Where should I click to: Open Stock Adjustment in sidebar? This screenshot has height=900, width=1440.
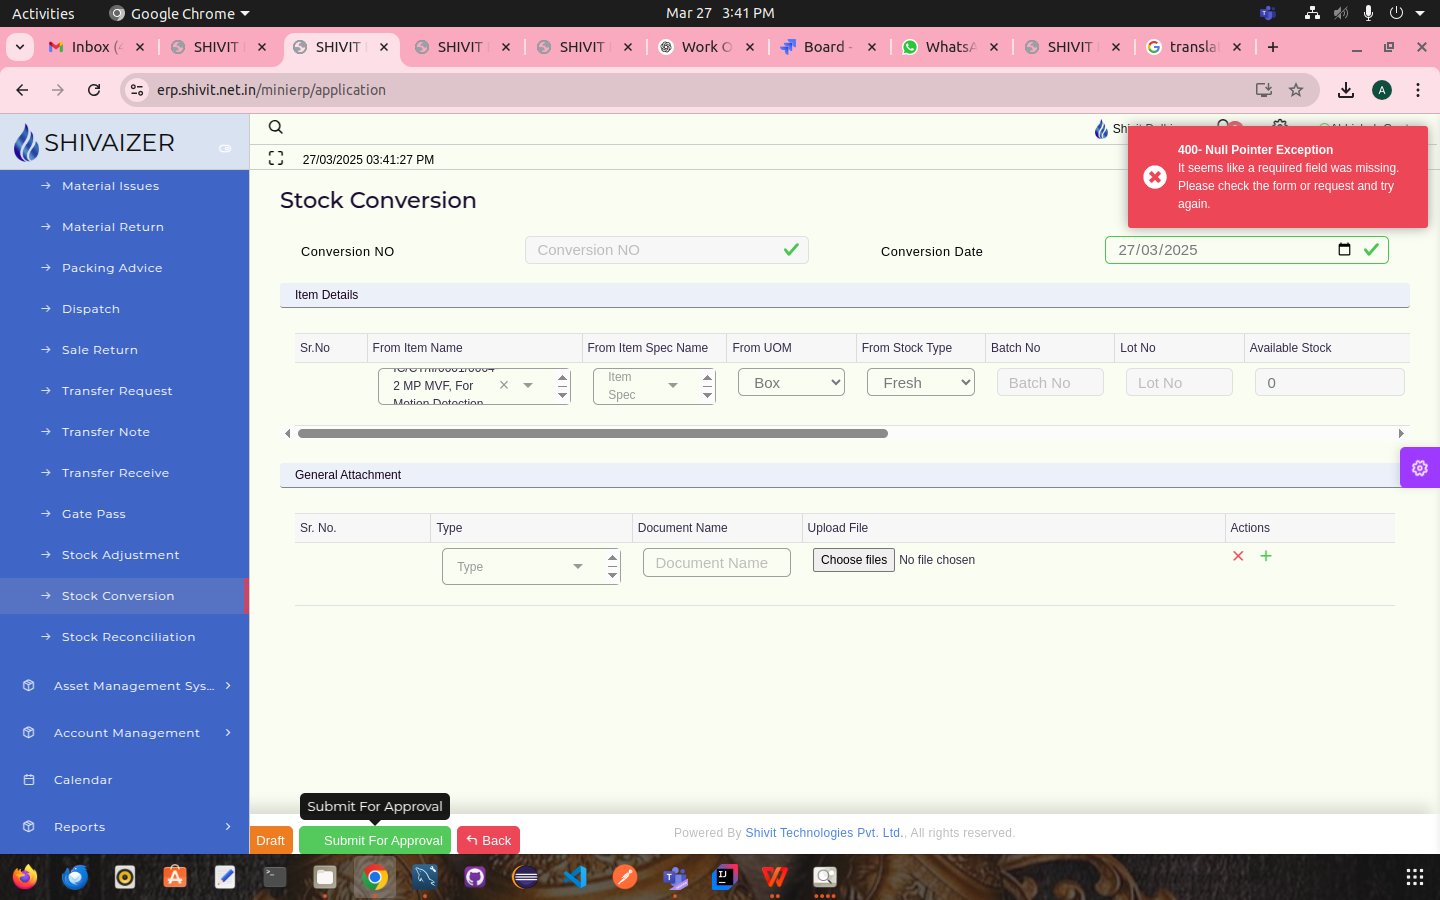(120, 555)
